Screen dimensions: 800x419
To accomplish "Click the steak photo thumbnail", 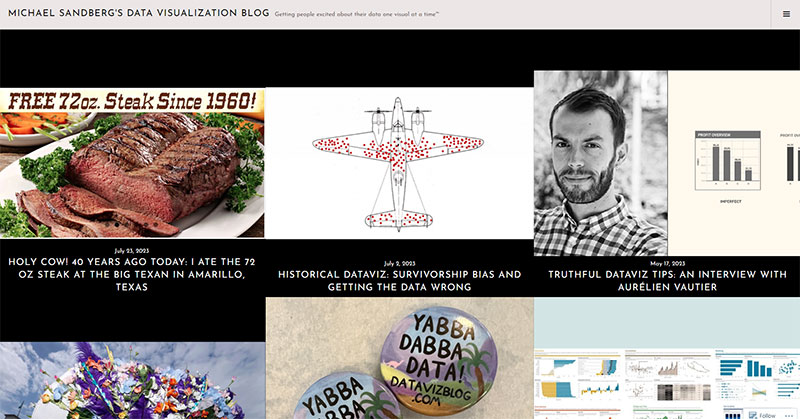I will [132, 163].
